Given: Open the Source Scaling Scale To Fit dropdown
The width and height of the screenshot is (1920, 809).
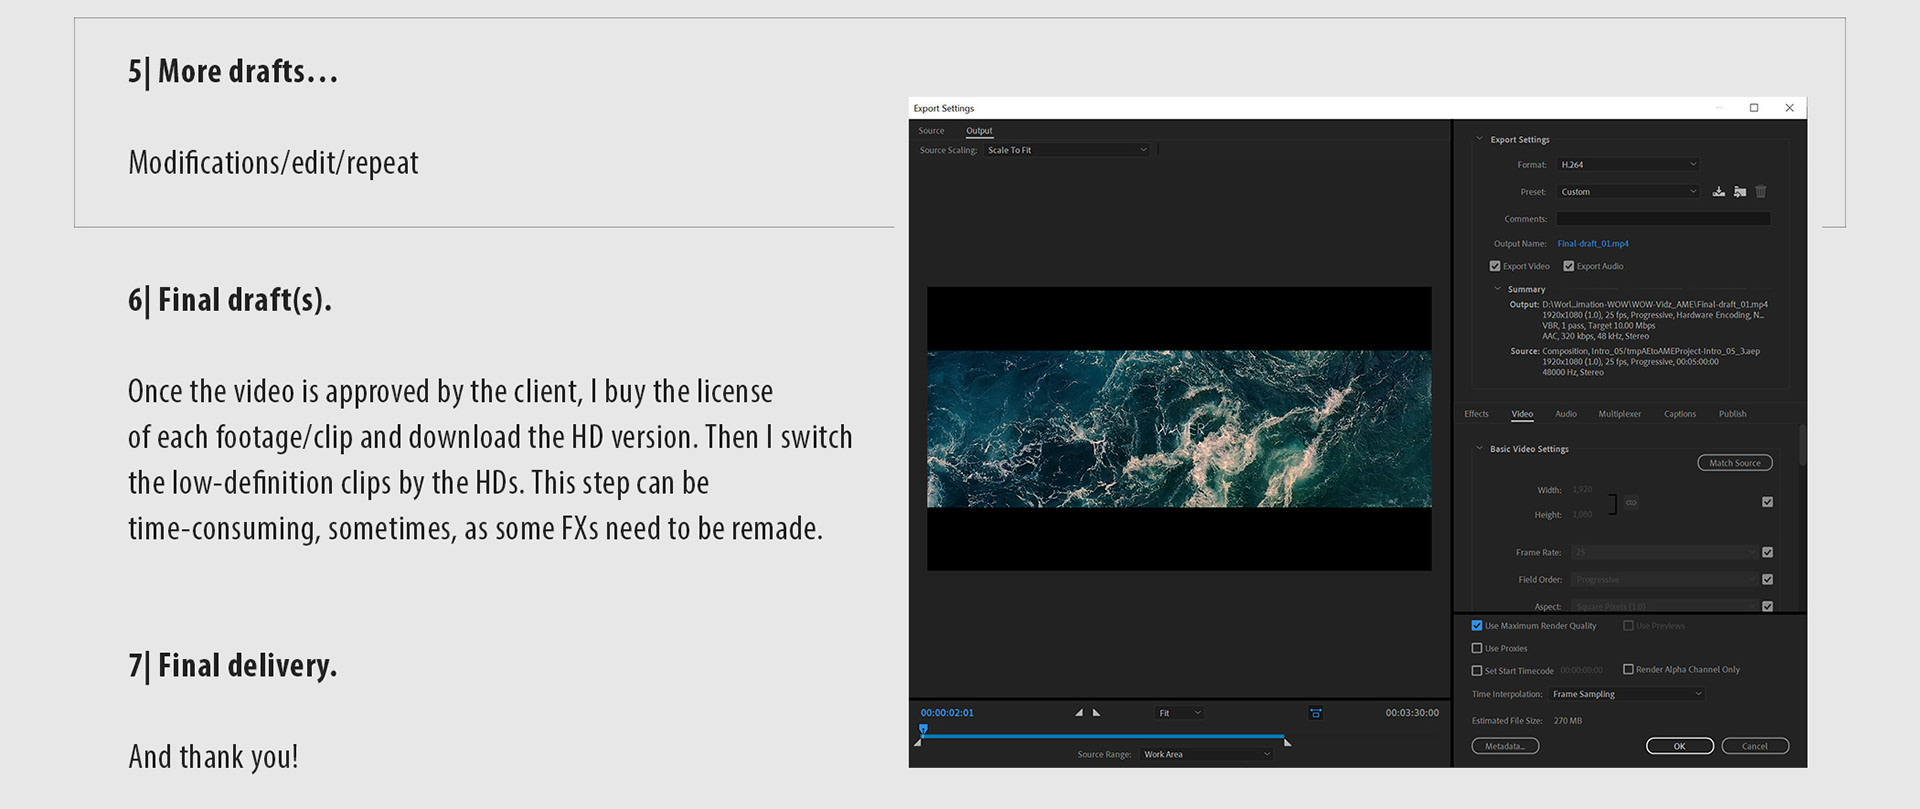Looking at the screenshot, I should (1067, 150).
